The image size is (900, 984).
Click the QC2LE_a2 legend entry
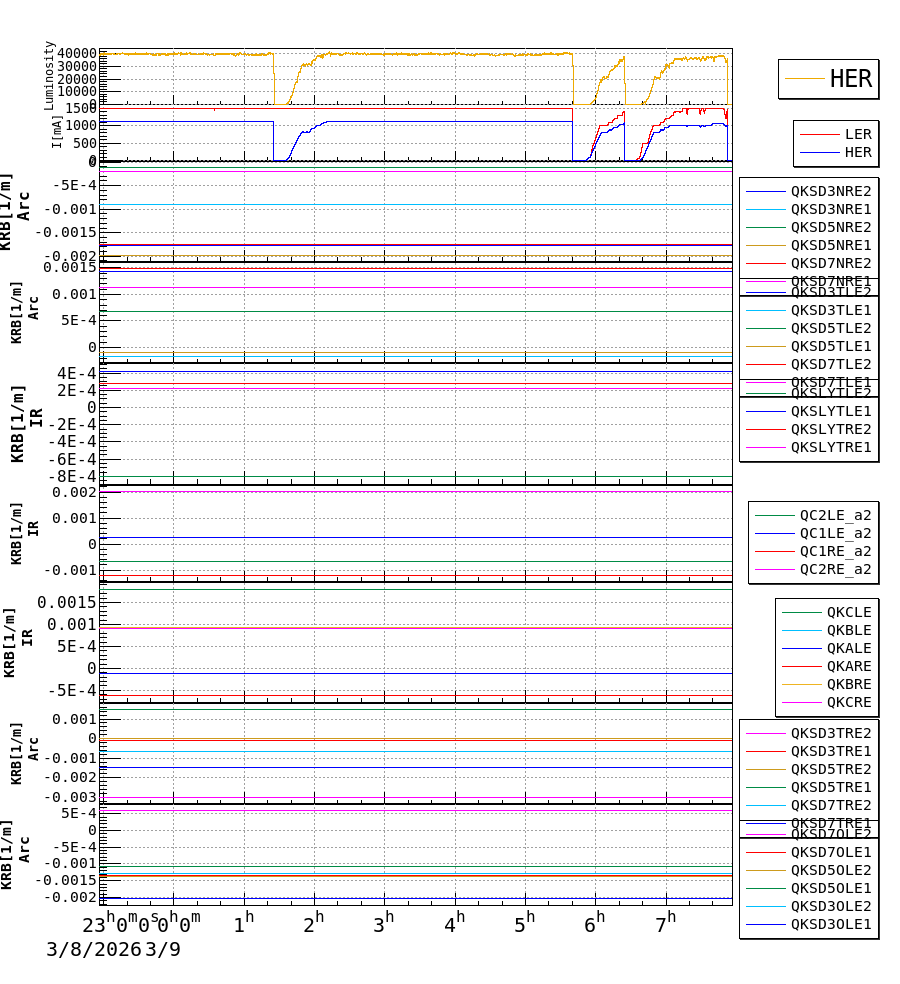pos(835,516)
